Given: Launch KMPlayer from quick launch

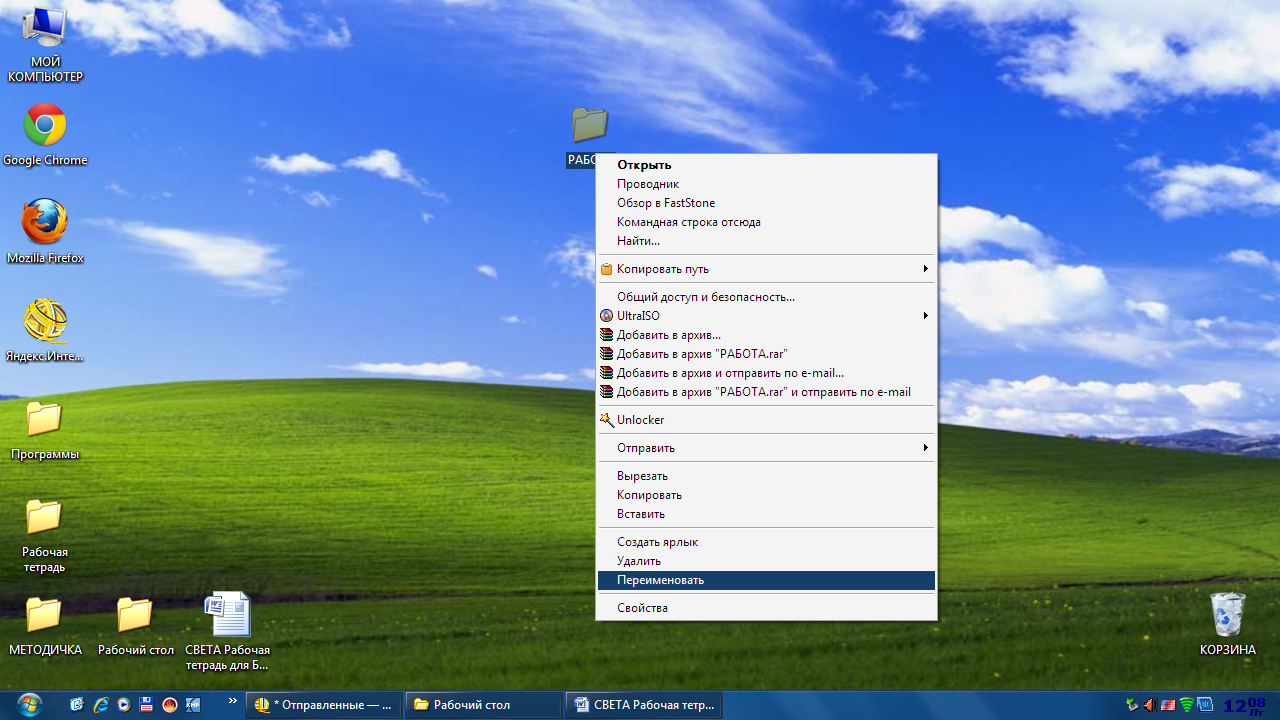Looking at the screenshot, I should 193,705.
